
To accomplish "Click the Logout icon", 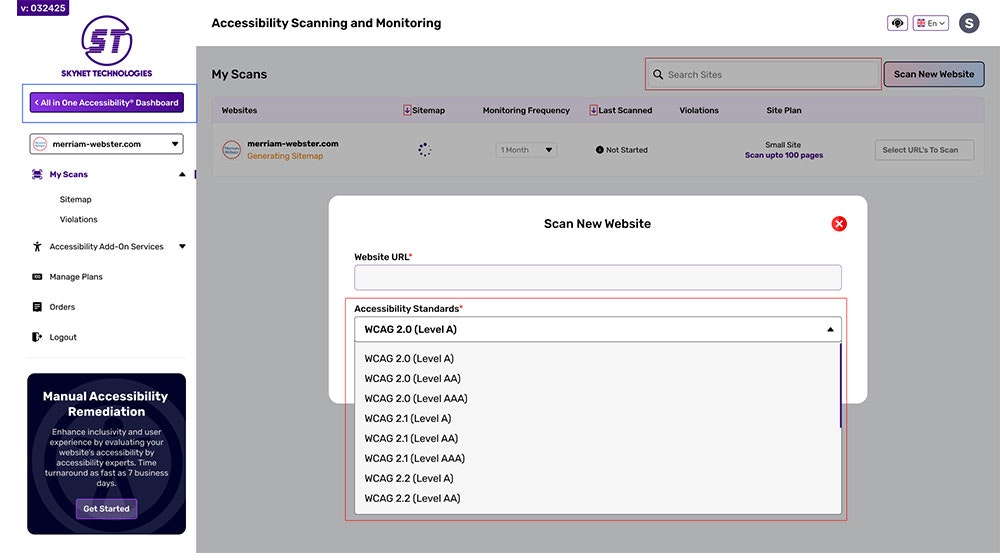I will (x=37, y=337).
